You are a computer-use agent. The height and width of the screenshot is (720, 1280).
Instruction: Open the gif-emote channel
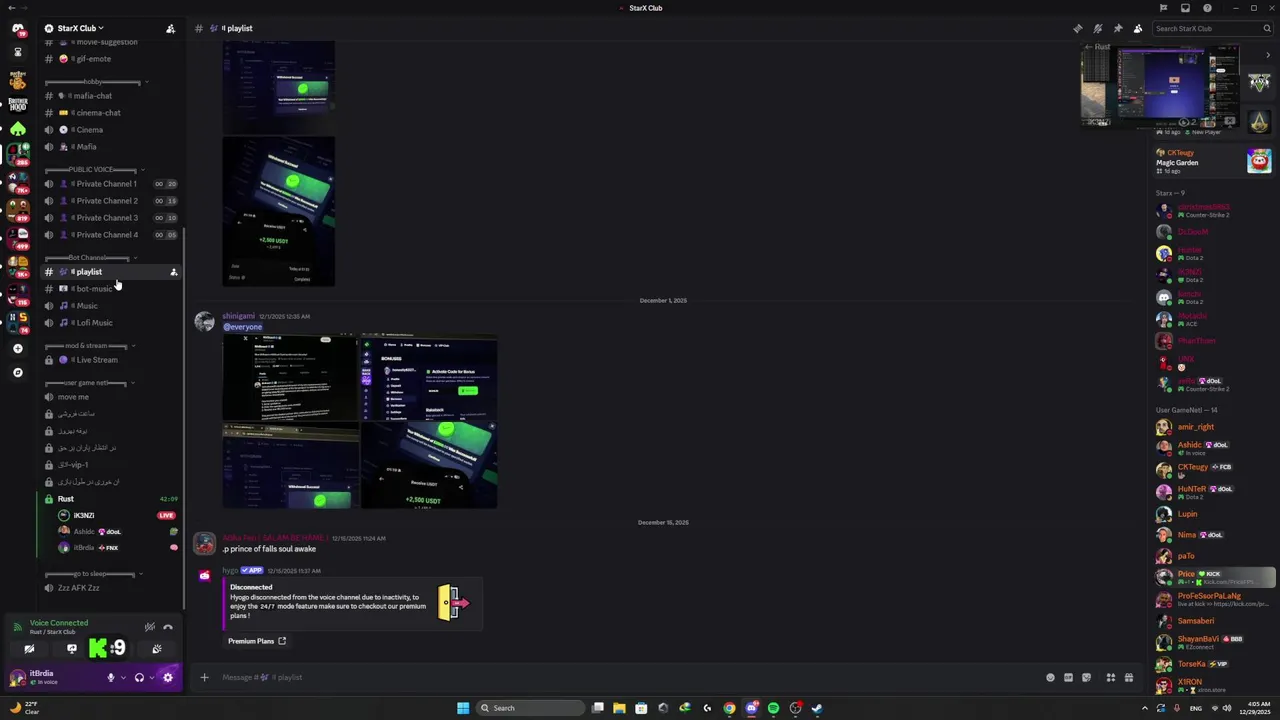pyautogui.click(x=110, y=59)
